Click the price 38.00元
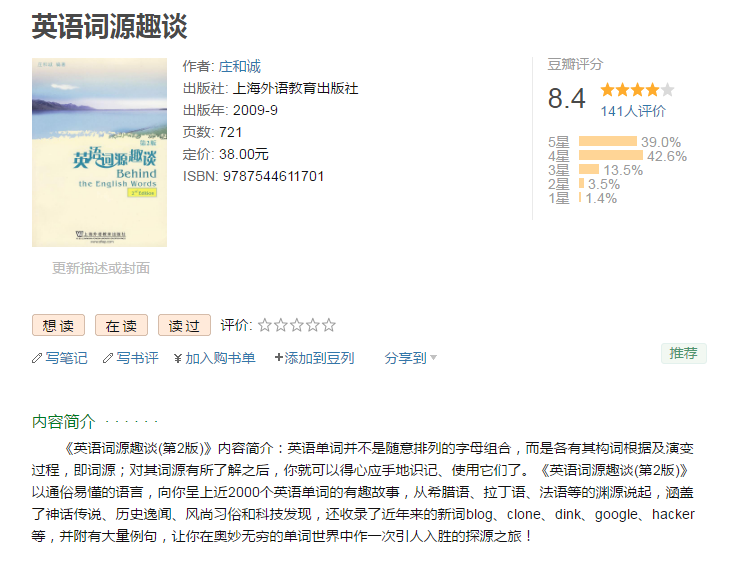736x564 pixels. pos(244,154)
